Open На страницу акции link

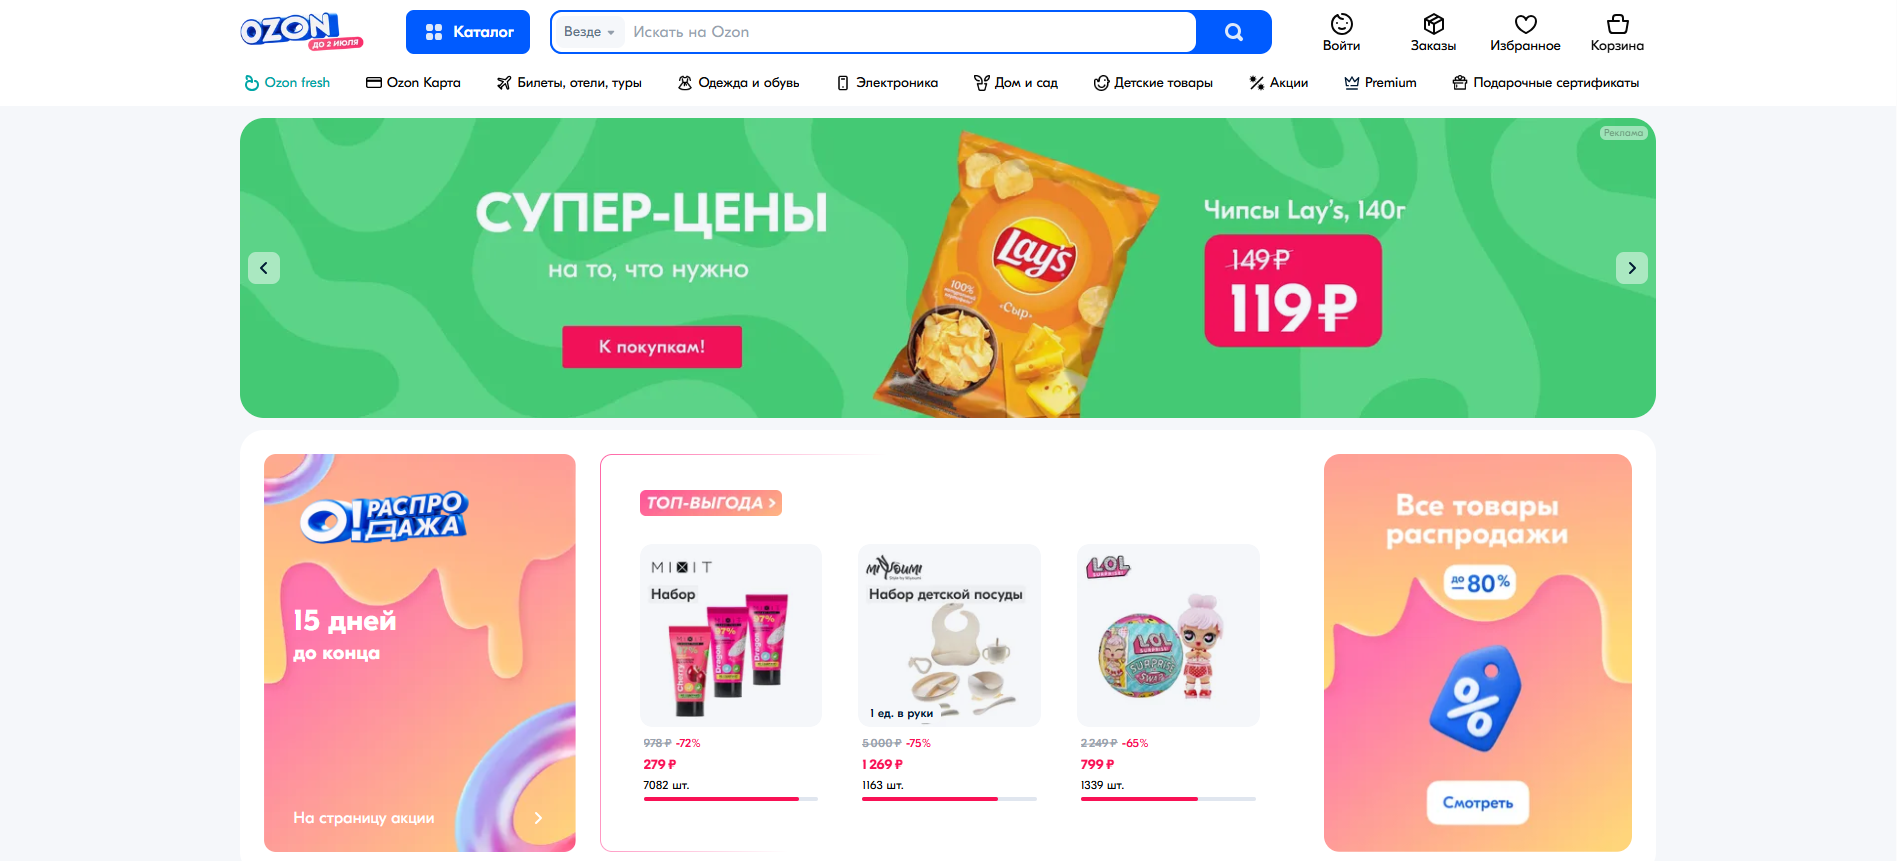pyautogui.click(x=364, y=818)
